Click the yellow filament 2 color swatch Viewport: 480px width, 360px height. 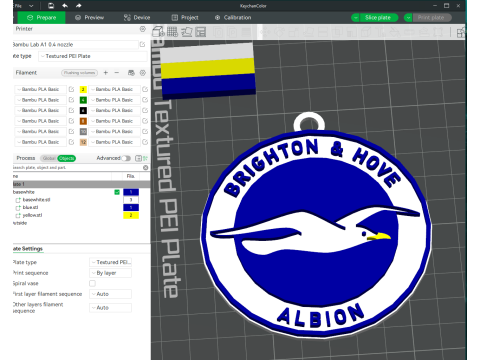(x=83, y=89)
